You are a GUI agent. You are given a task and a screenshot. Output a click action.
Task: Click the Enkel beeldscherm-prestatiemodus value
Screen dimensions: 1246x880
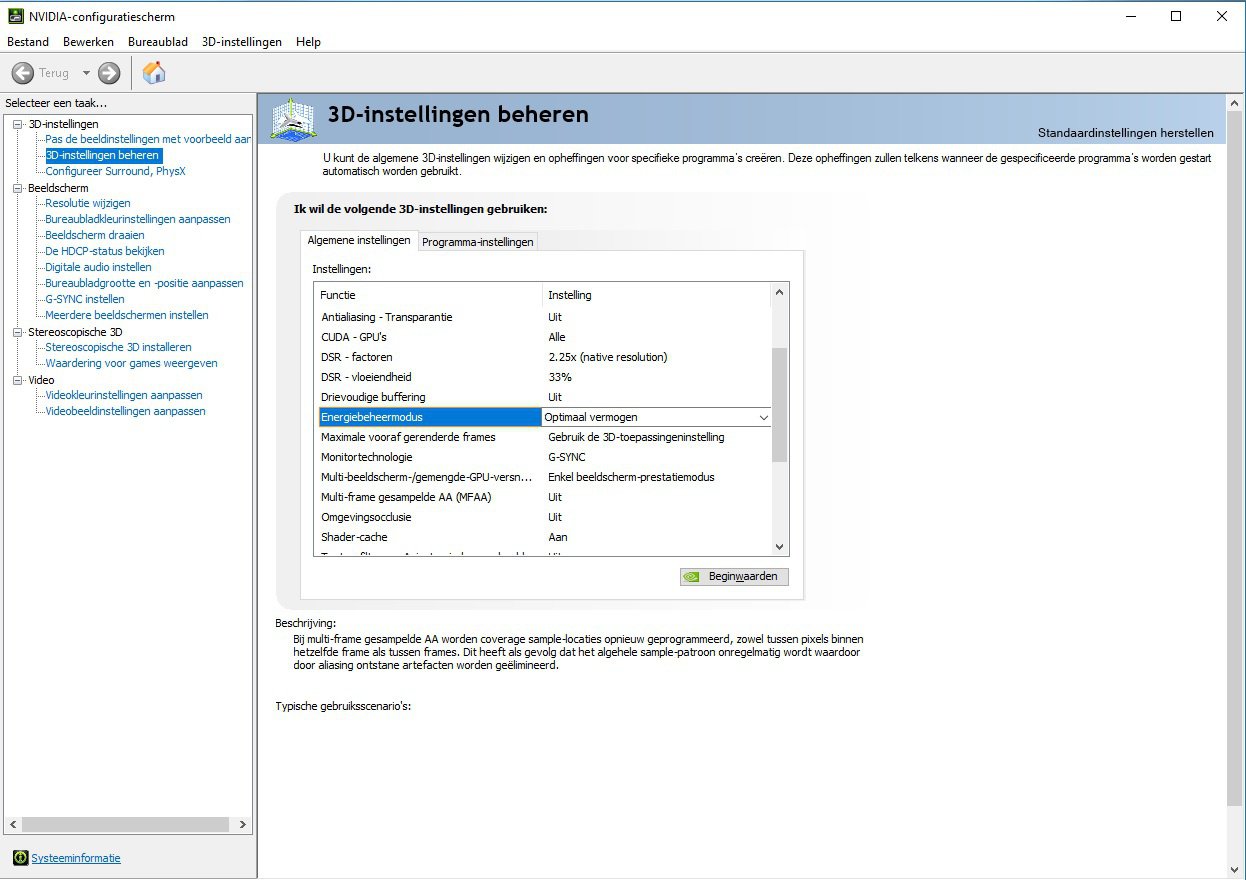(631, 477)
